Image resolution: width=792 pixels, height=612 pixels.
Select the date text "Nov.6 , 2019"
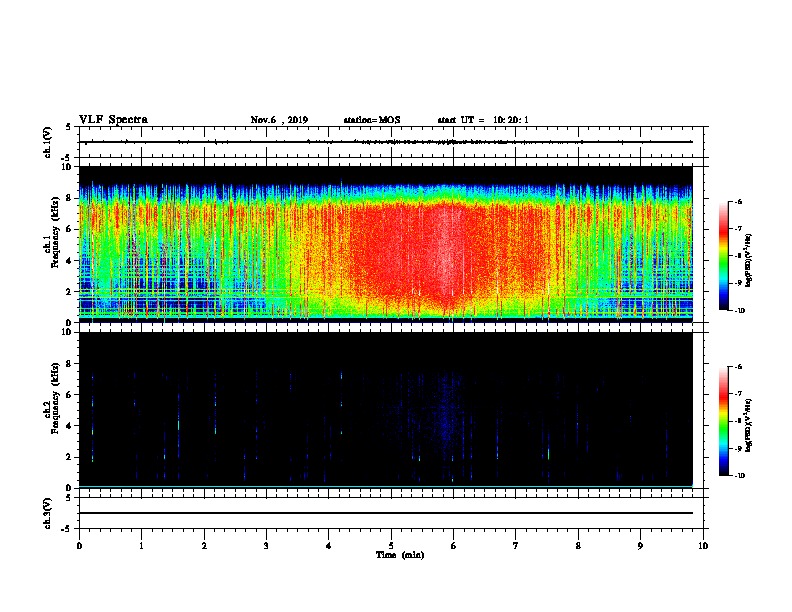[279, 120]
